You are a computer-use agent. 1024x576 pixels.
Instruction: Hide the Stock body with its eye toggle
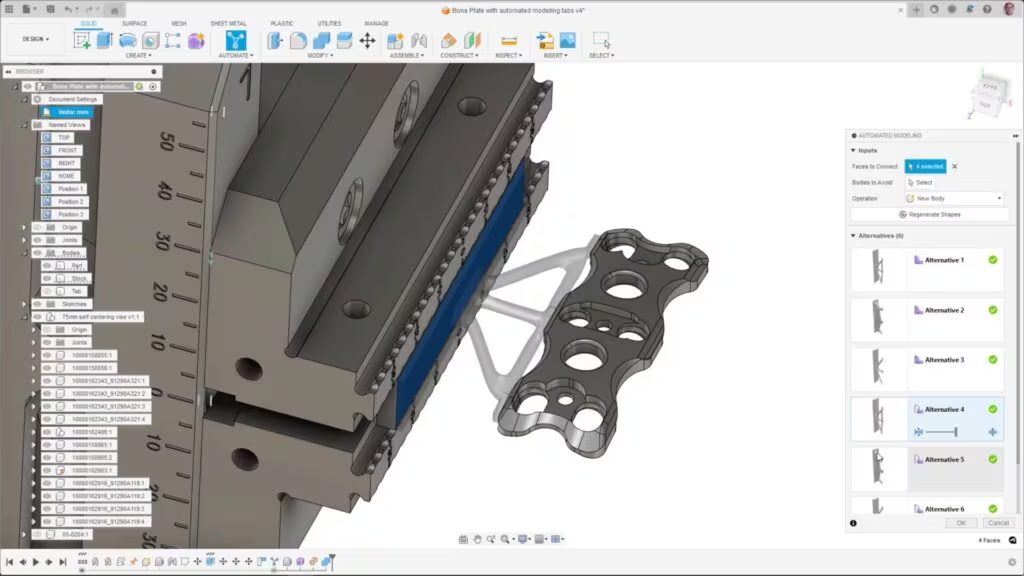(x=47, y=277)
